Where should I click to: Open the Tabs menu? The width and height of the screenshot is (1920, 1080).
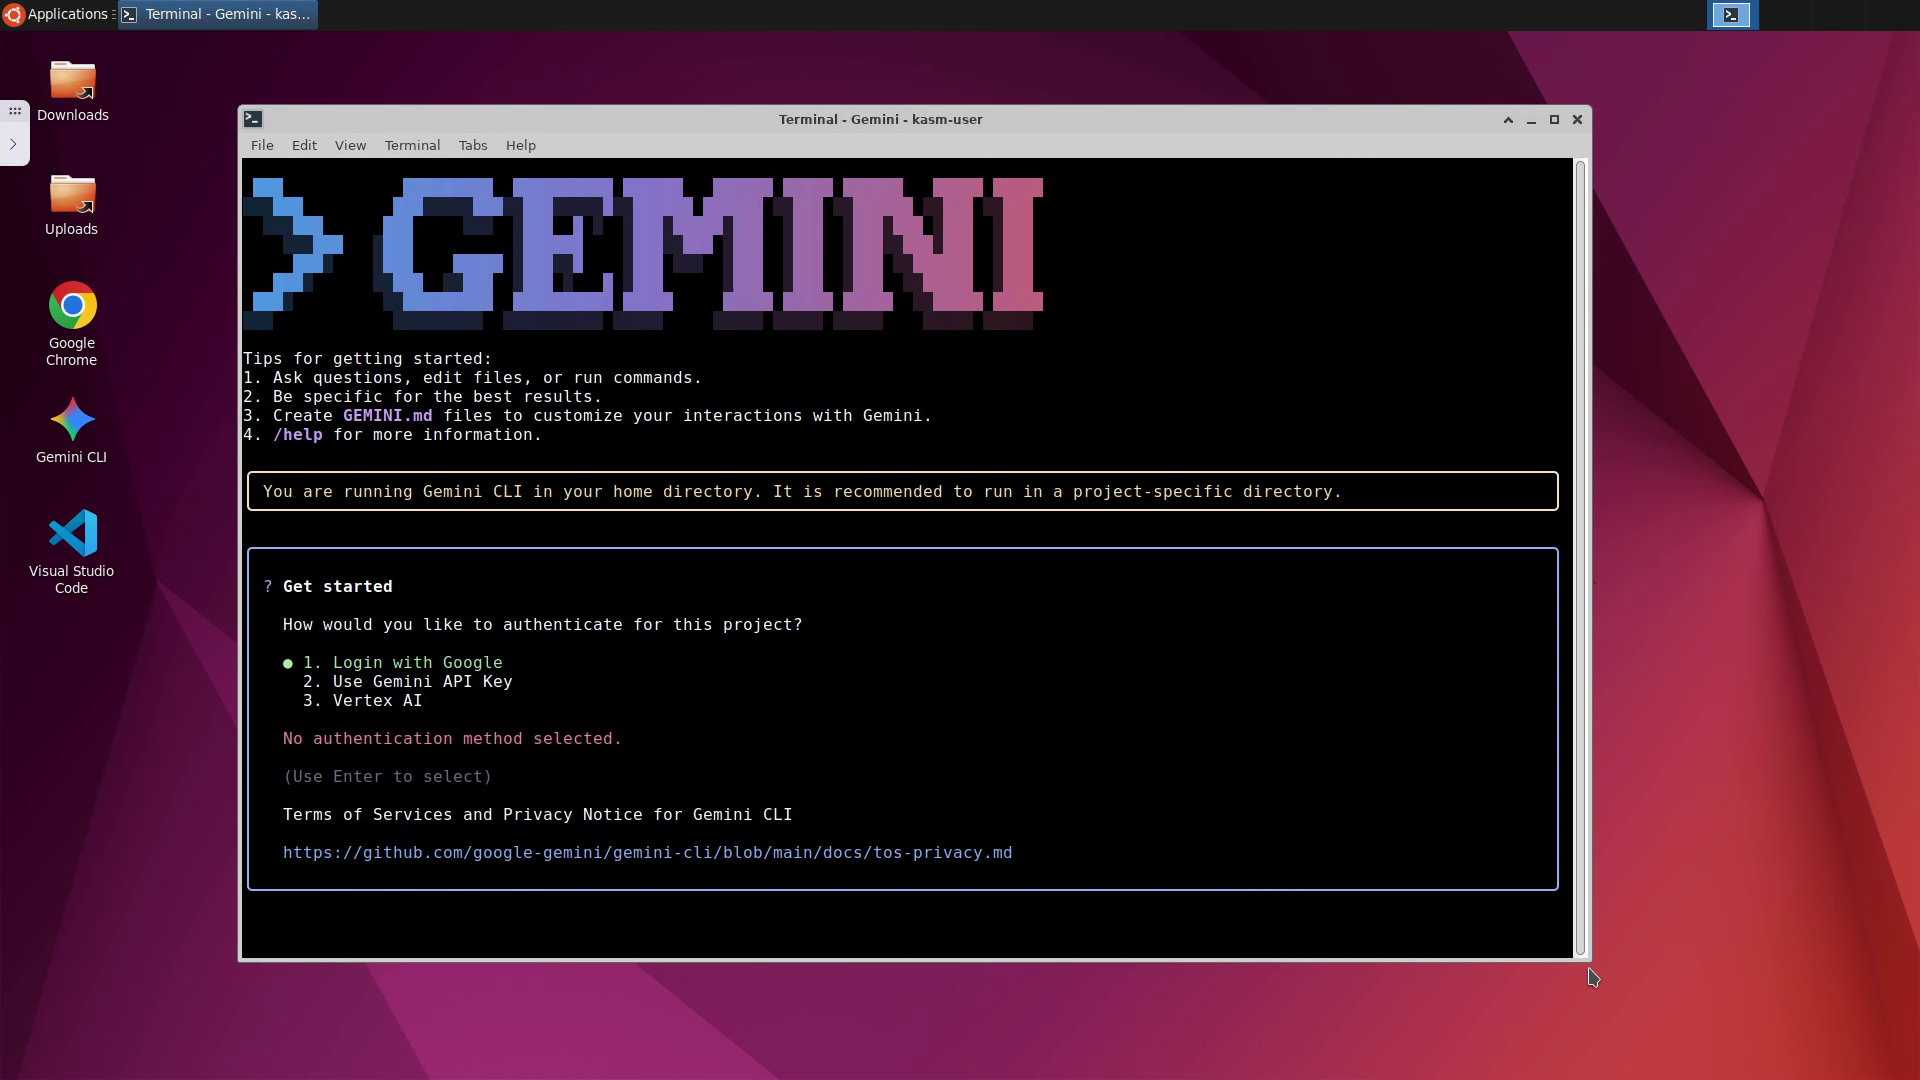(473, 146)
